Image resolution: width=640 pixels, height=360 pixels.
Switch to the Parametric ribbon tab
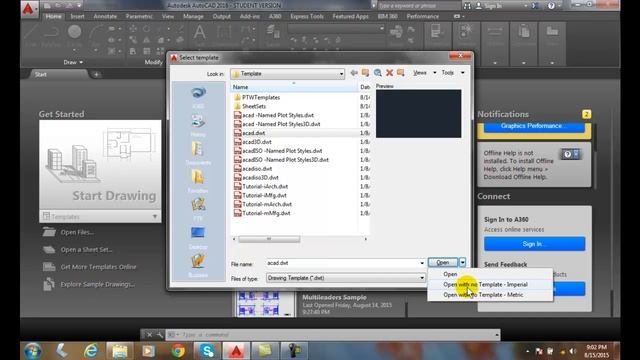click(x=139, y=16)
